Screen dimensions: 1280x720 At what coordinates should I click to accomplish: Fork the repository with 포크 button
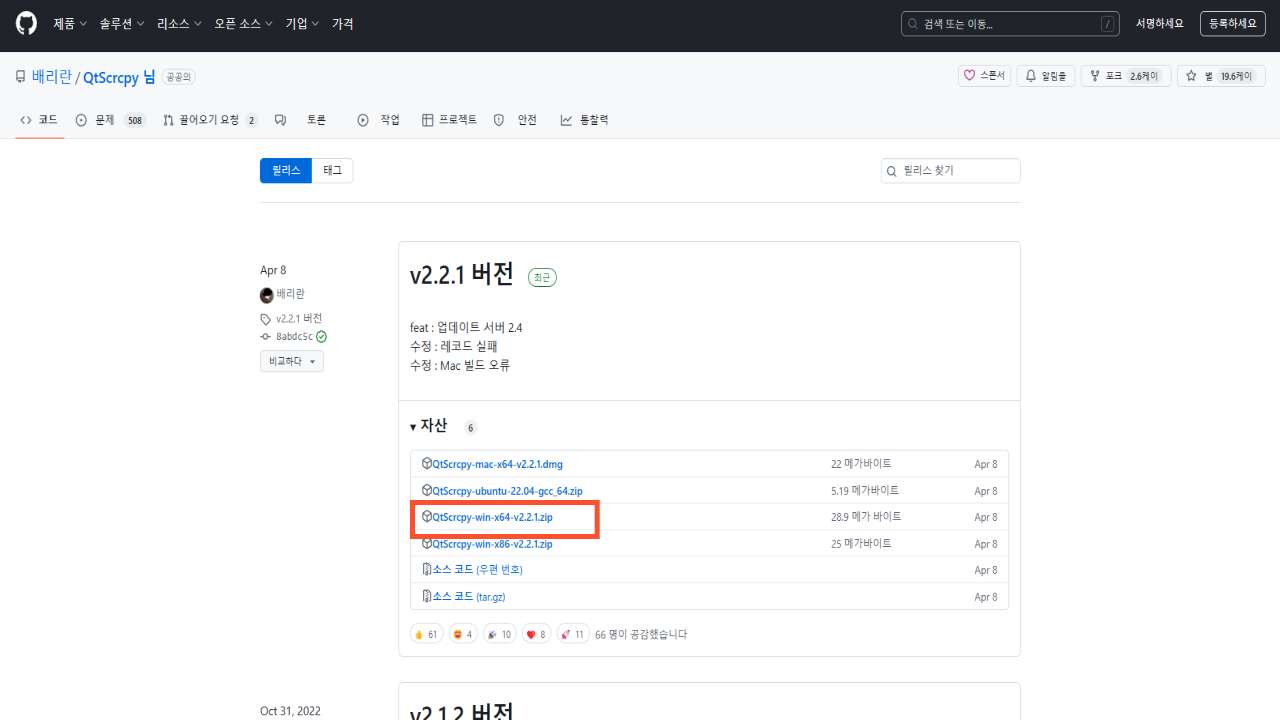click(x=1126, y=76)
